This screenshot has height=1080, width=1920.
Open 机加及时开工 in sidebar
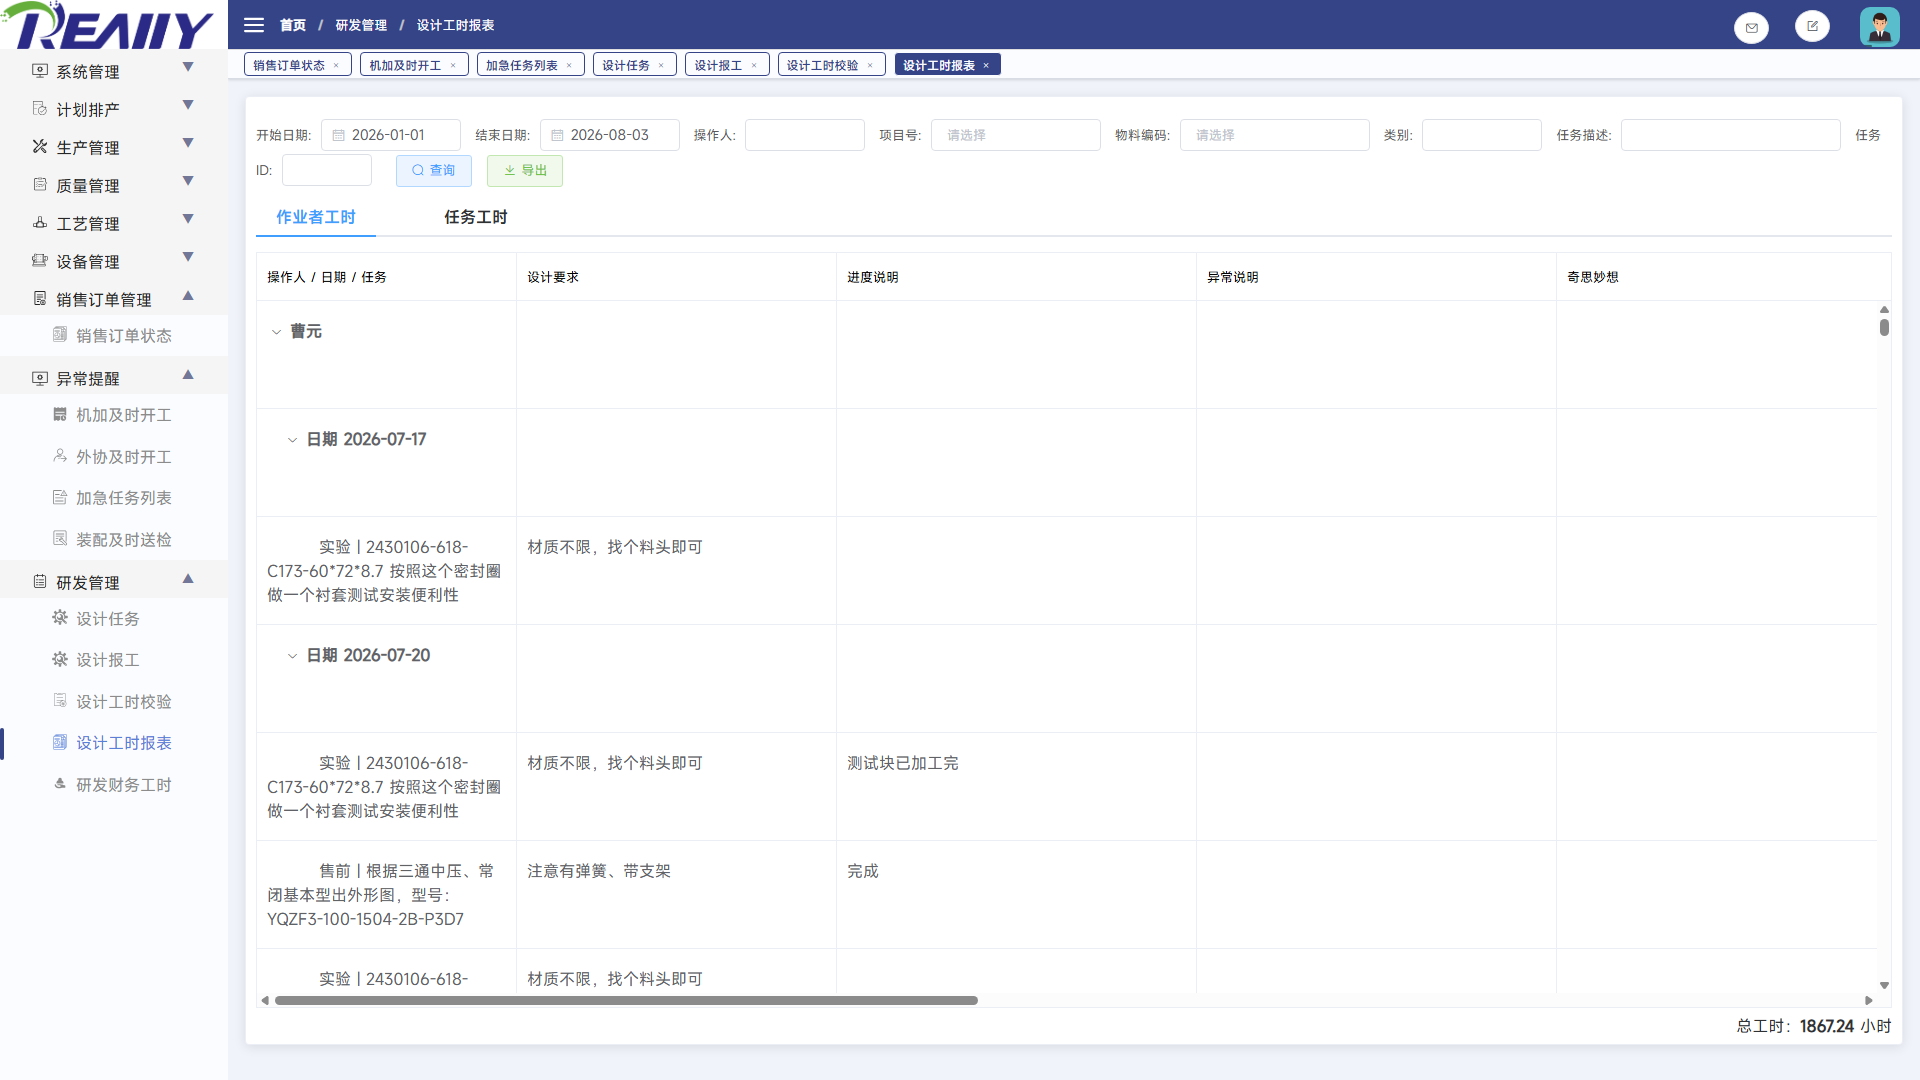[124, 415]
